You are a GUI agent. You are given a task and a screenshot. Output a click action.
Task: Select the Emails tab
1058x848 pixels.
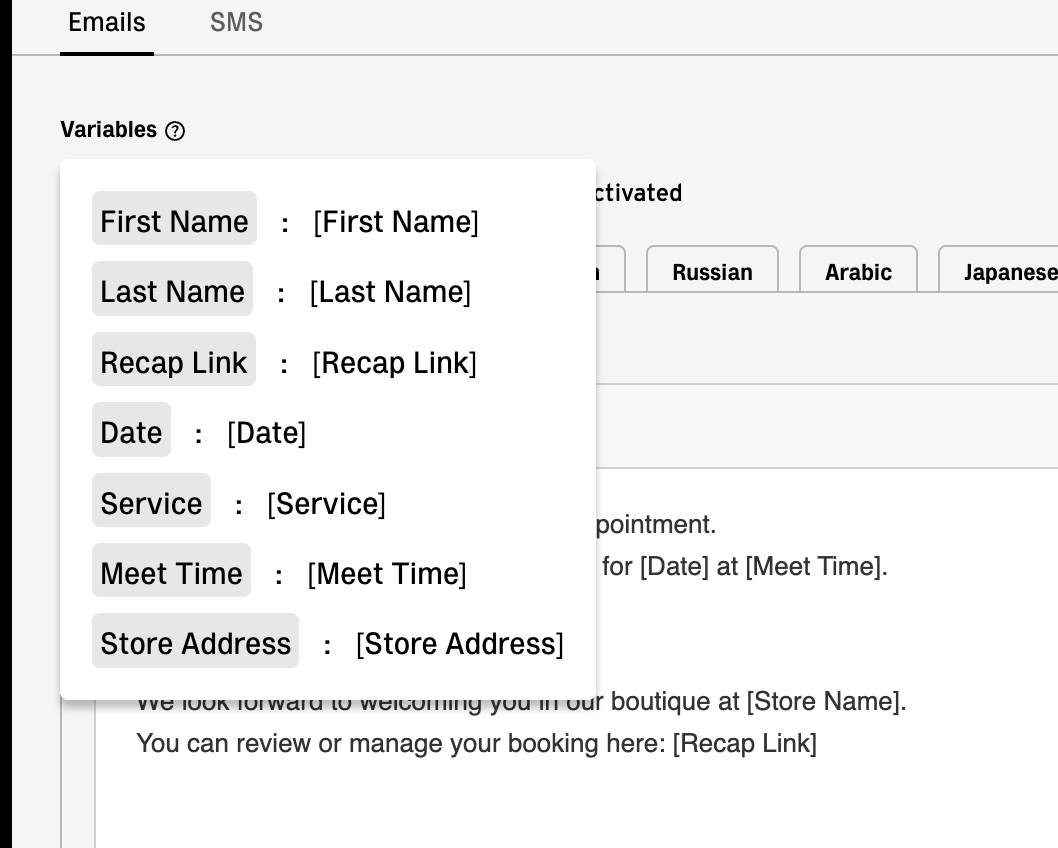click(107, 23)
